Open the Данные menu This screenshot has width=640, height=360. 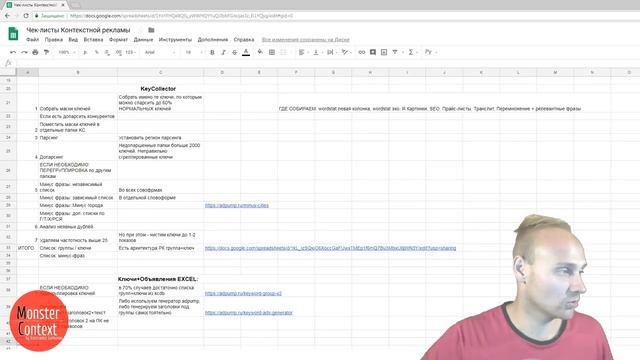click(x=143, y=40)
